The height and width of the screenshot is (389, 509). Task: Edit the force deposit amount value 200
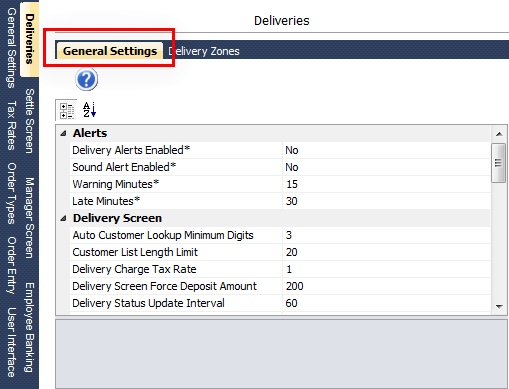coord(387,286)
